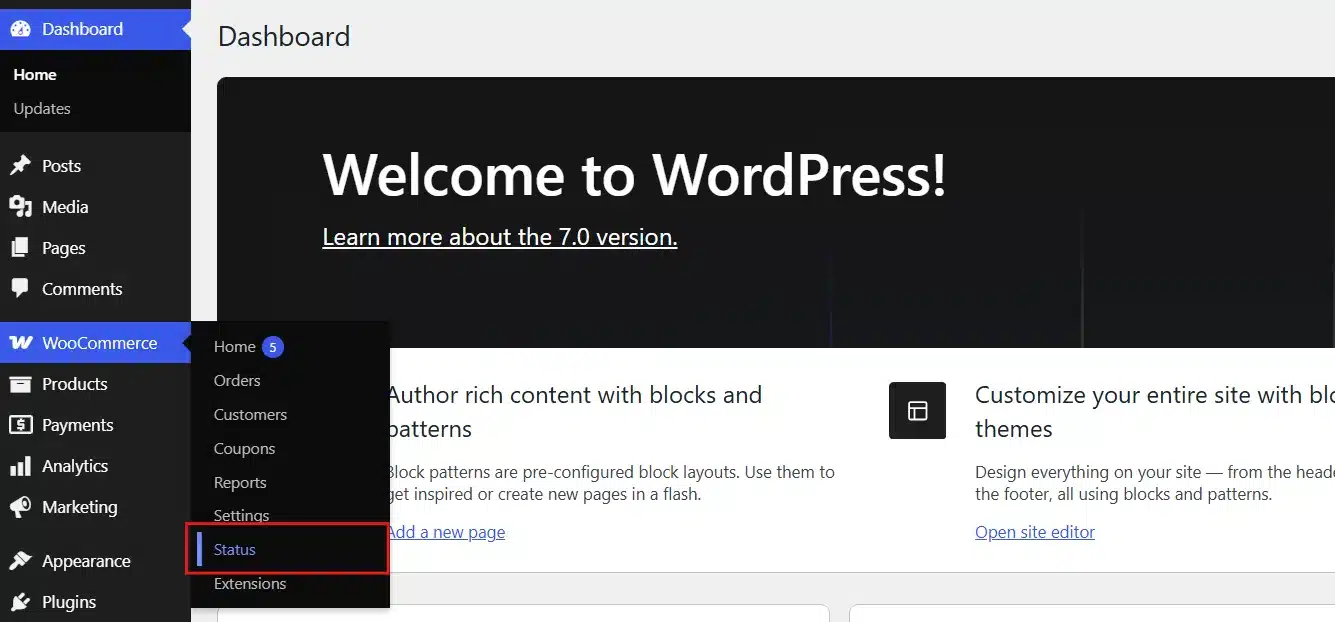
Task: Open the Comments menu label
Action: pyautogui.click(x=82, y=289)
